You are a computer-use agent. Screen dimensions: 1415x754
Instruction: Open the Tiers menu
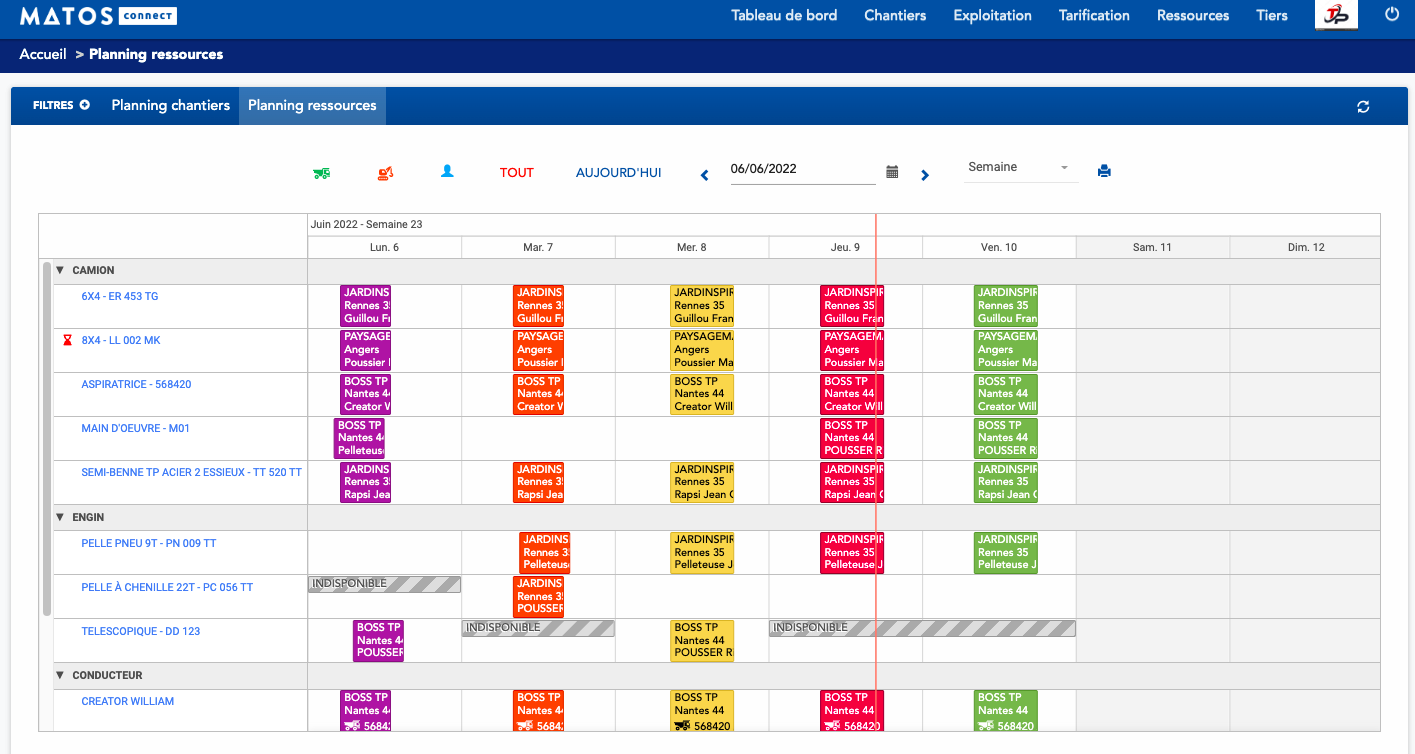[1272, 15]
